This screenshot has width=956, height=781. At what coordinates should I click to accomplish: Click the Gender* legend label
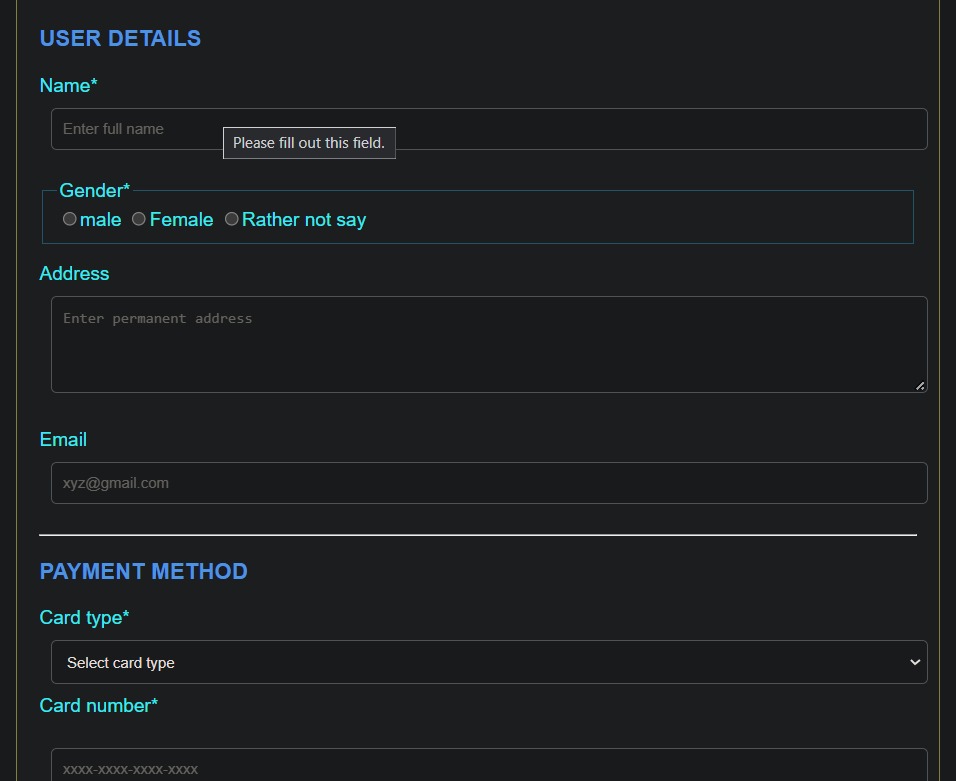pos(95,190)
